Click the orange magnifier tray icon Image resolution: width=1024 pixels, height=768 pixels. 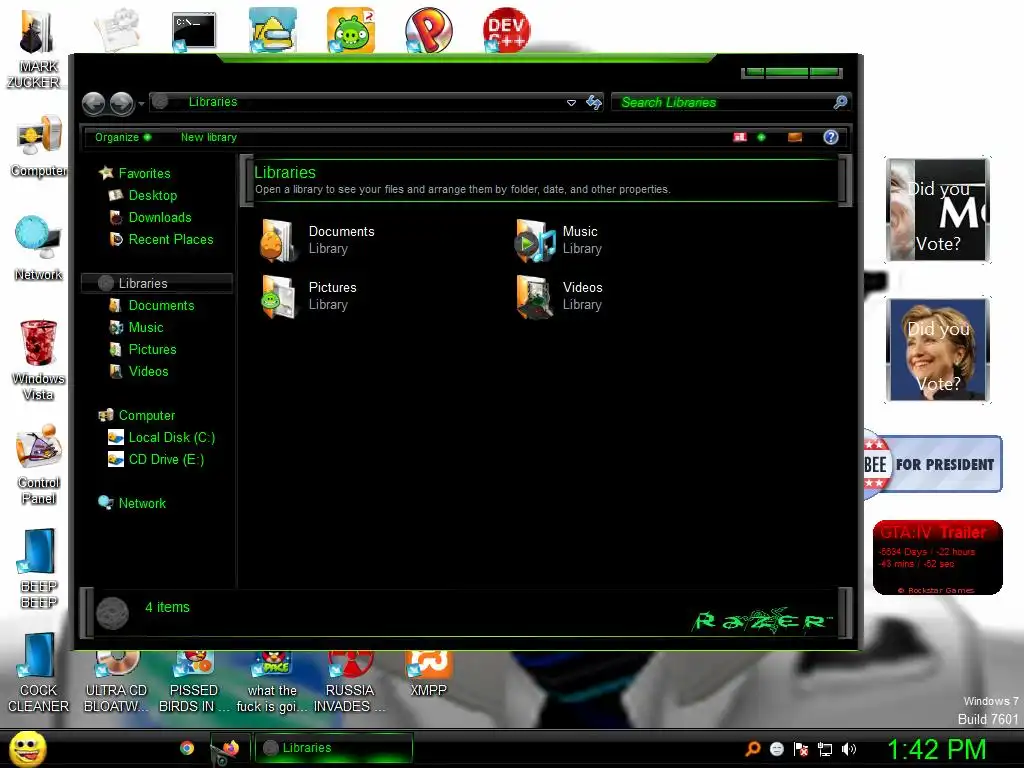point(752,748)
